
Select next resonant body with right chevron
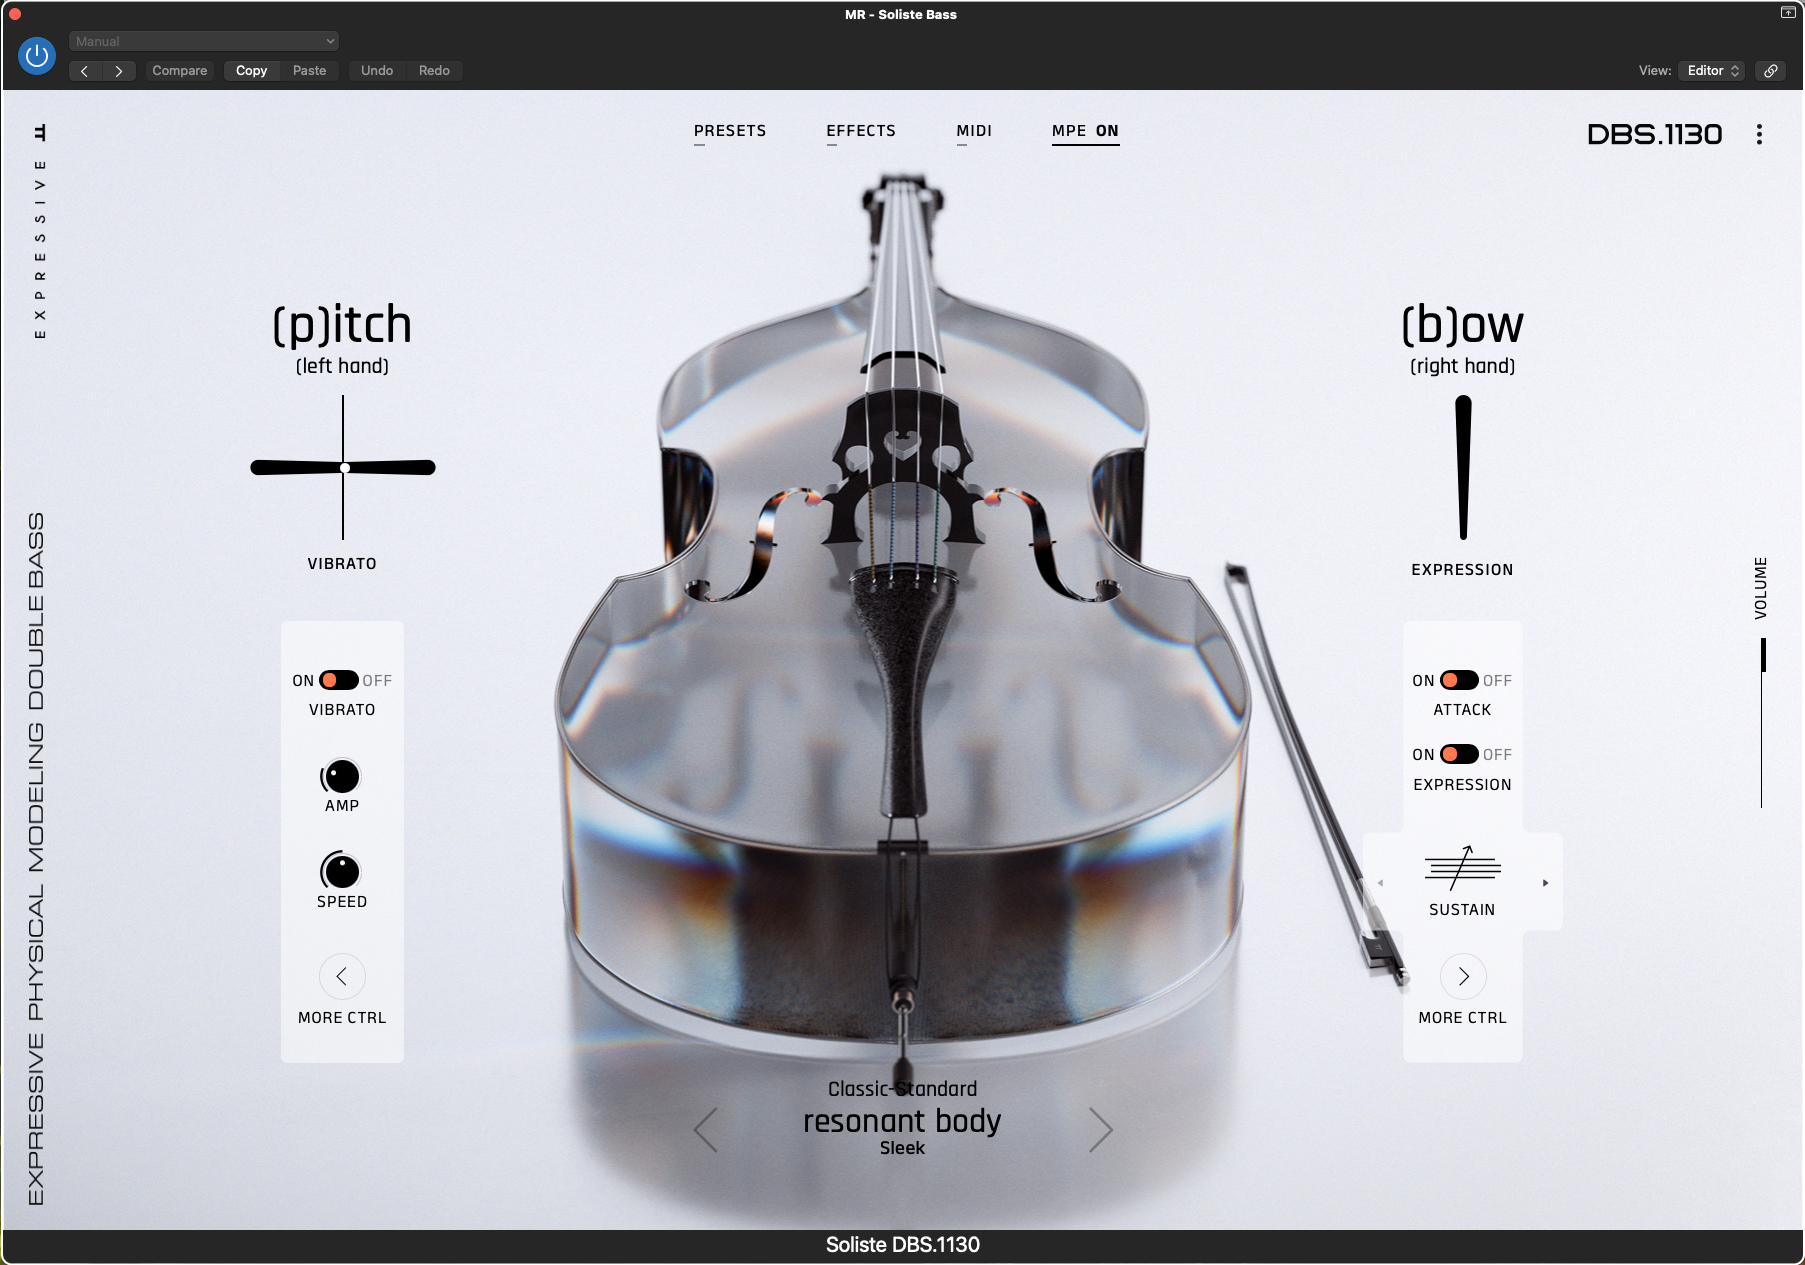1100,1130
